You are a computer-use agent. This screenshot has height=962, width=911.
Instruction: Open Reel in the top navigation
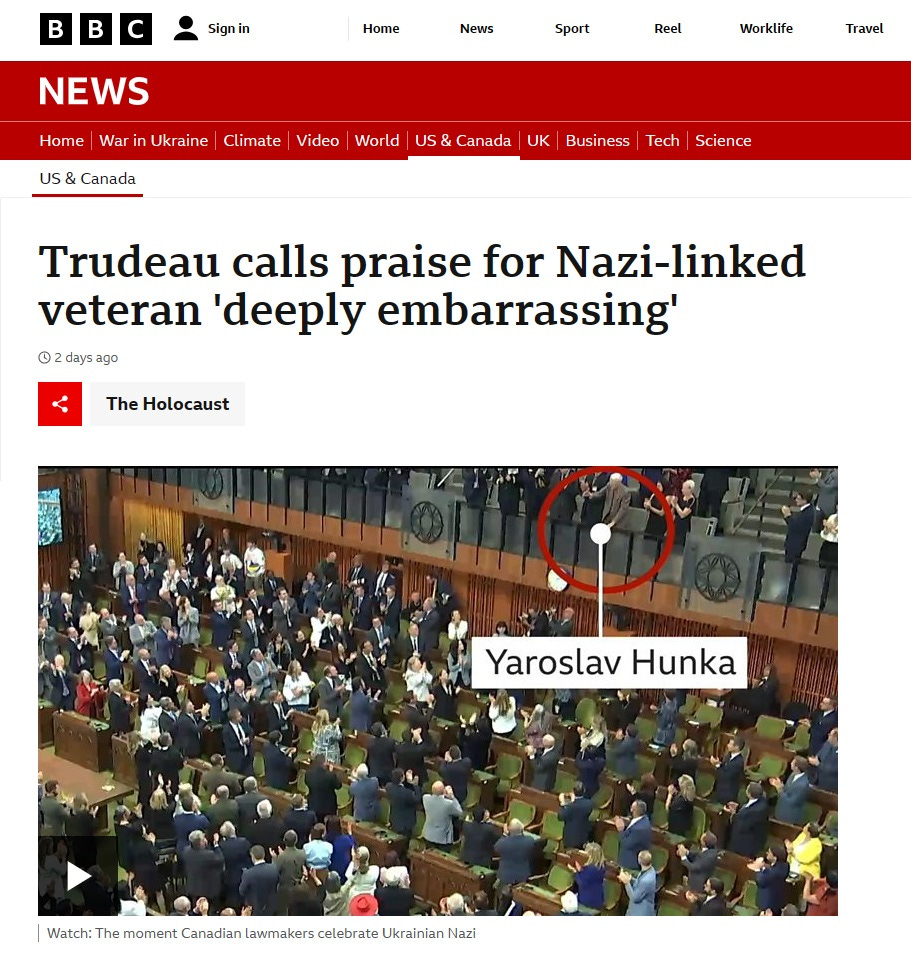(x=667, y=28)
